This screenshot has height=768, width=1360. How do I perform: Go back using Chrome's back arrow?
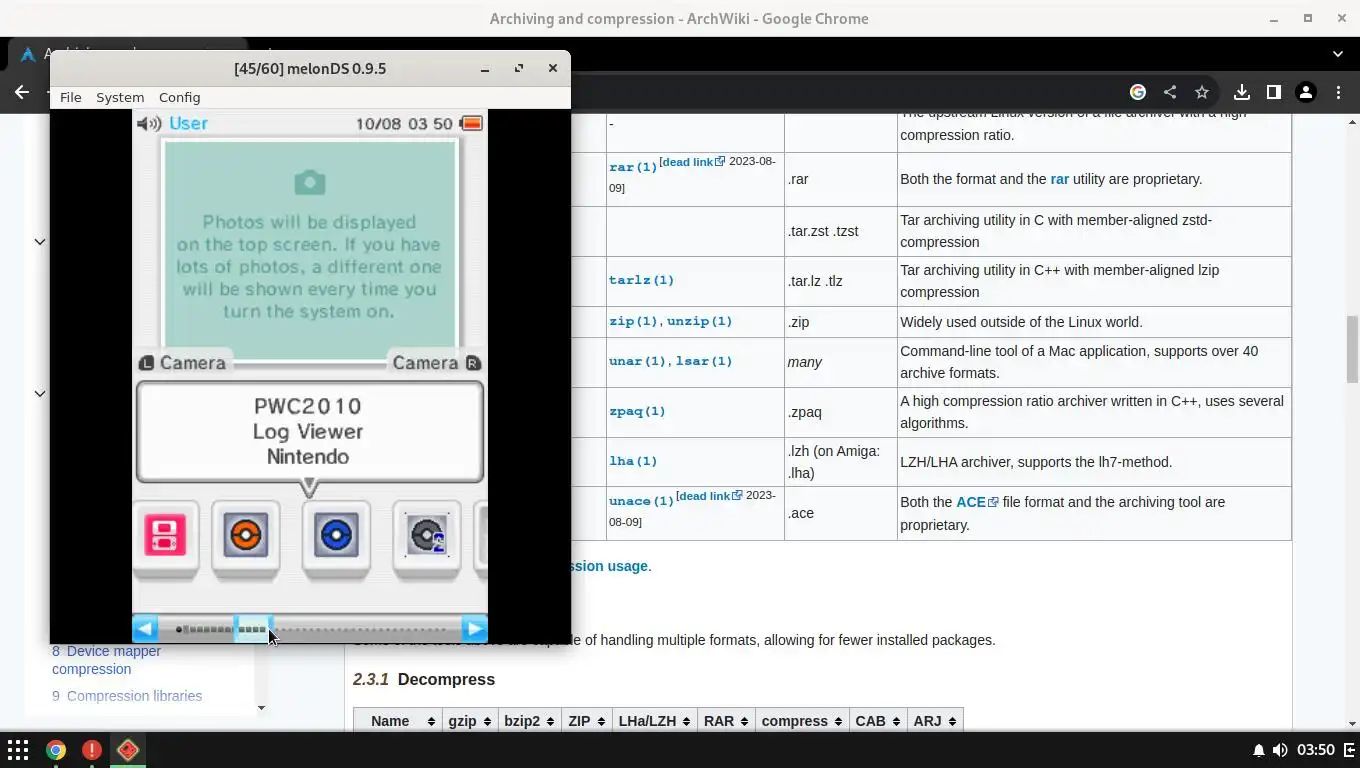coord(22,92)
